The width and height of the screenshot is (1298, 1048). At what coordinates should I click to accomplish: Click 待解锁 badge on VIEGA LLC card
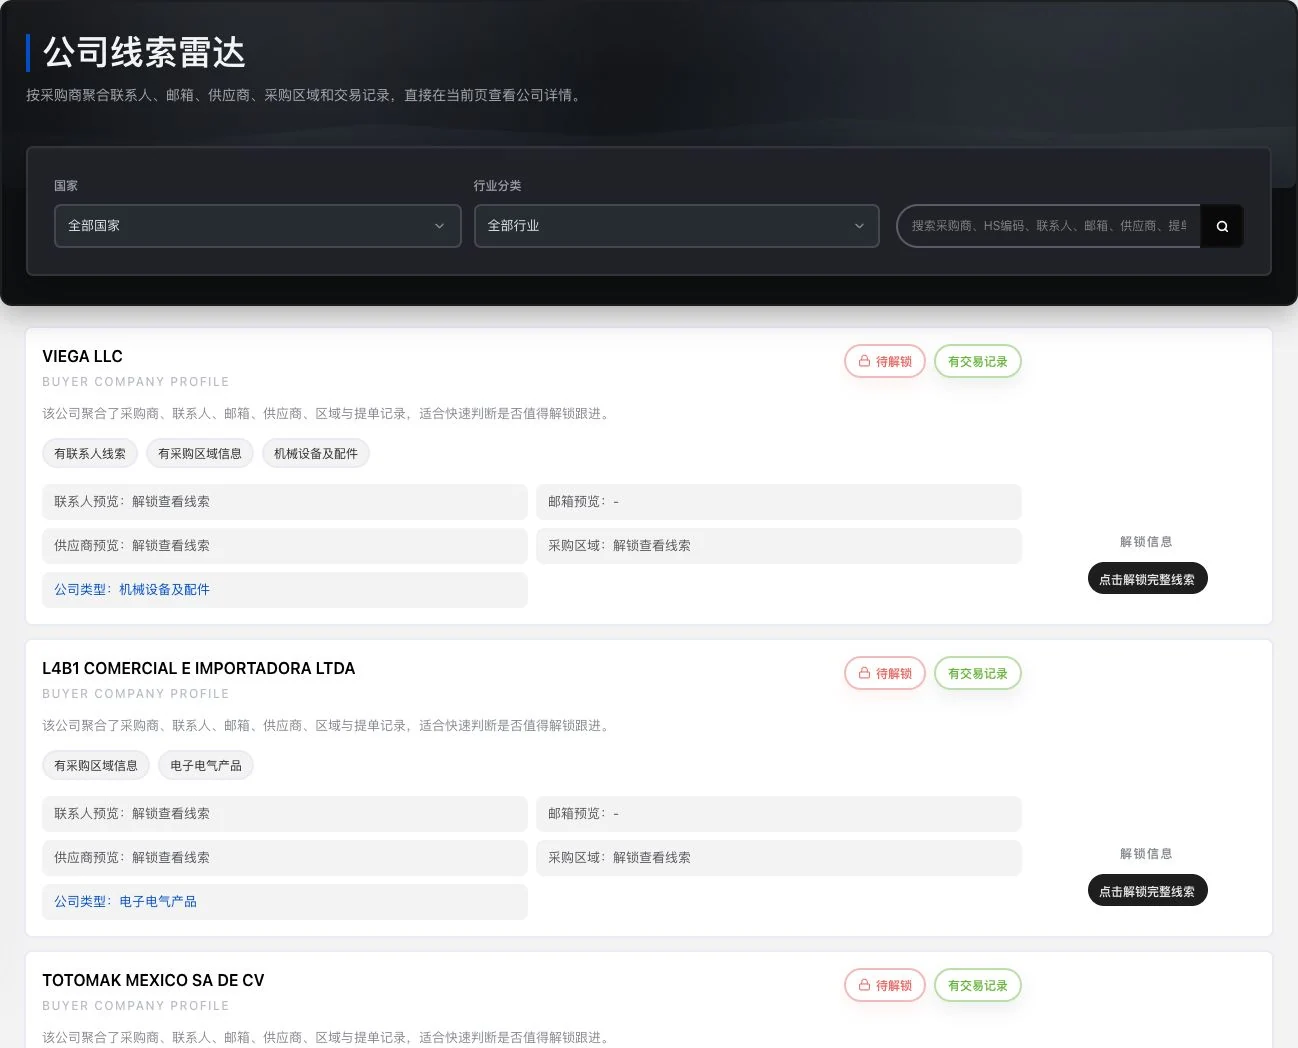coord(885,362)
